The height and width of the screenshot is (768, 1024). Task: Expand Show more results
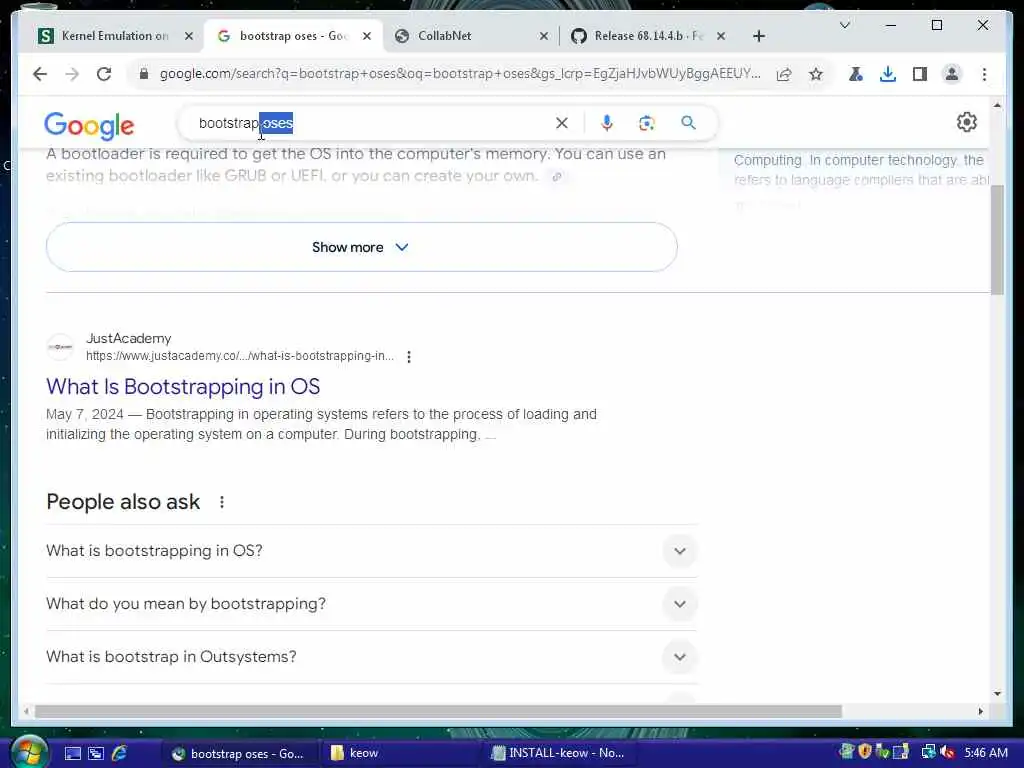(x=361, y=247)
